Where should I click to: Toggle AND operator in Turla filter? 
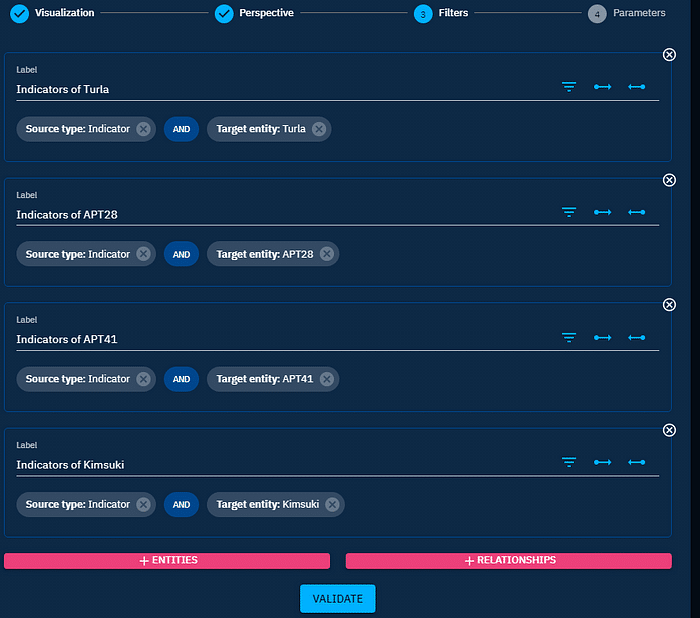click(x=181, y=129)
